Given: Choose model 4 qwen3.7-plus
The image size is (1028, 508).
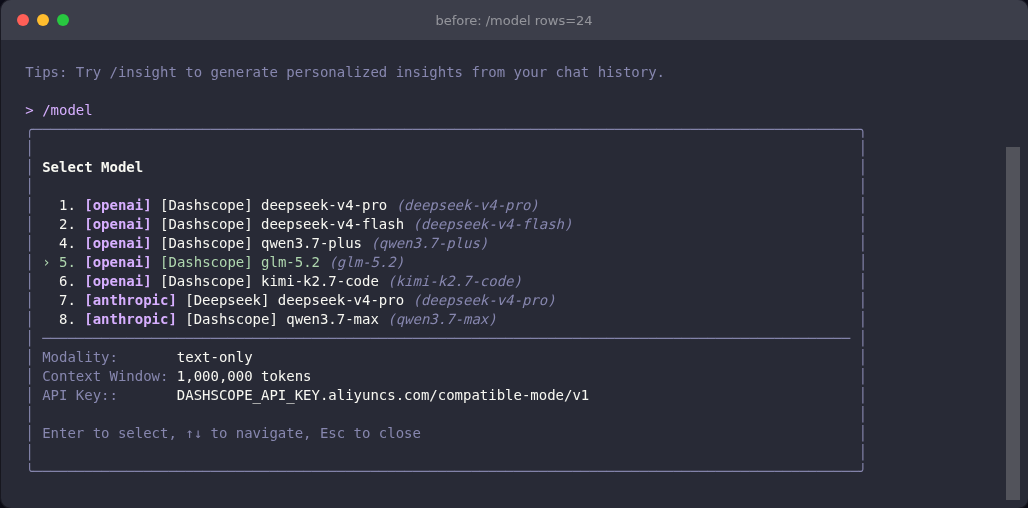Looking at the screenshot, I should point(273,243).
